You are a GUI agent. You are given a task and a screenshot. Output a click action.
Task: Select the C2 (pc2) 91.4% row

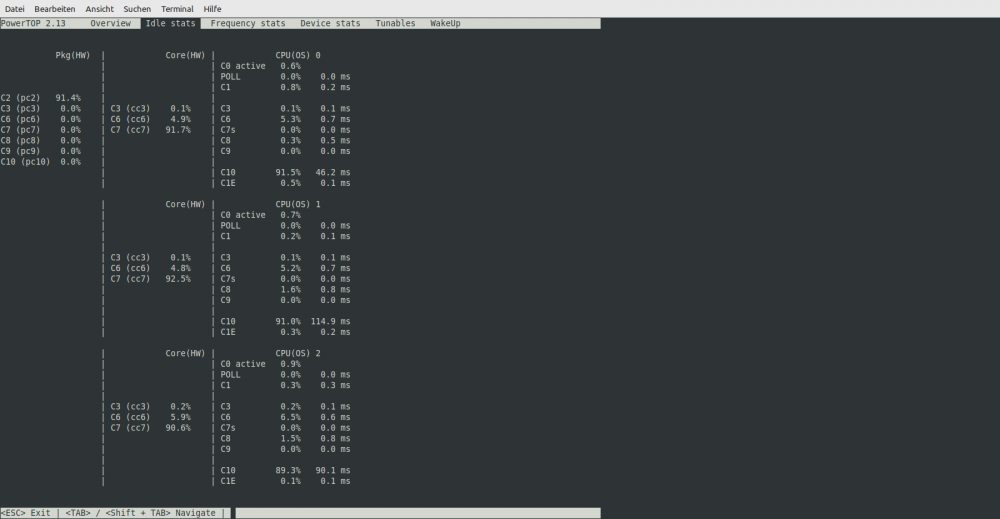(x=41, y=98)
